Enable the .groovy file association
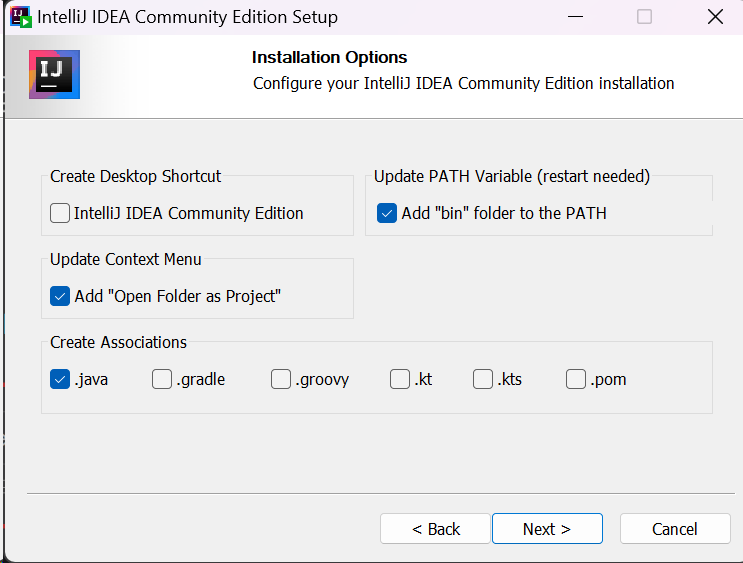The height and width of the screenshot is (563, 743). click(x=281, y=379)
